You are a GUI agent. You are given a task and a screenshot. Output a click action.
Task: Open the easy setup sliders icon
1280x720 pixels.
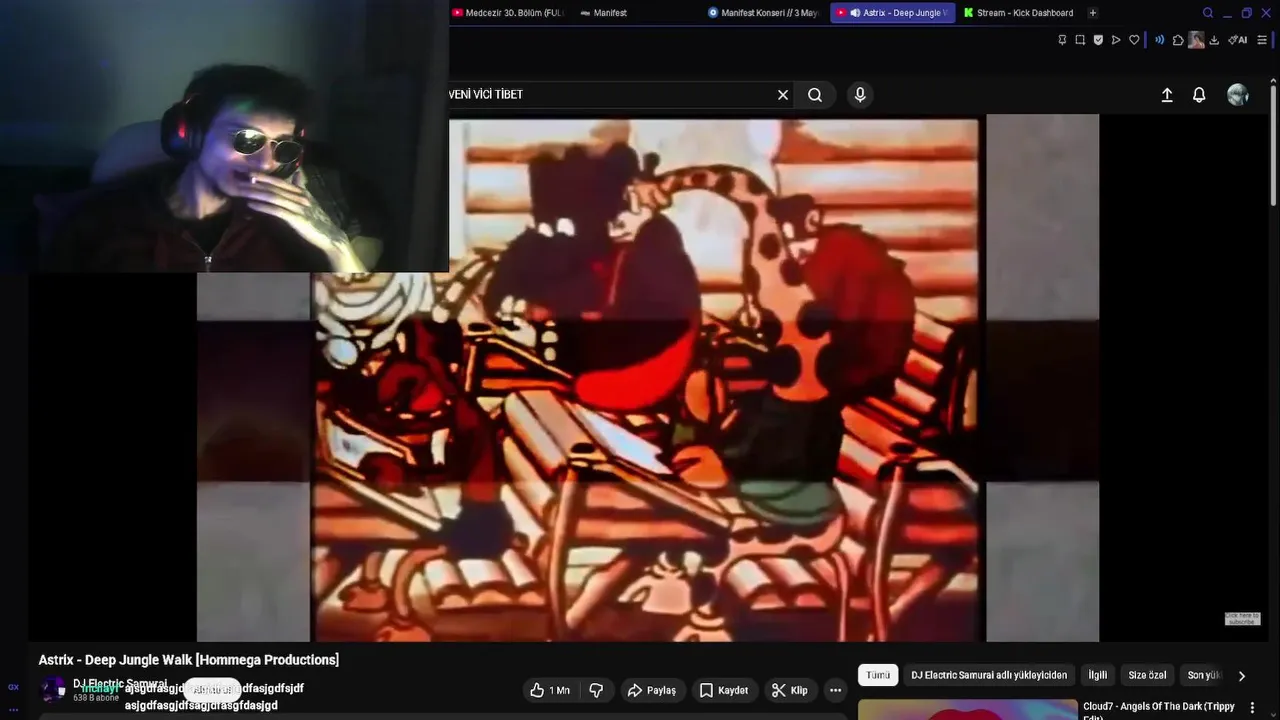click(x=1262, y=40)
